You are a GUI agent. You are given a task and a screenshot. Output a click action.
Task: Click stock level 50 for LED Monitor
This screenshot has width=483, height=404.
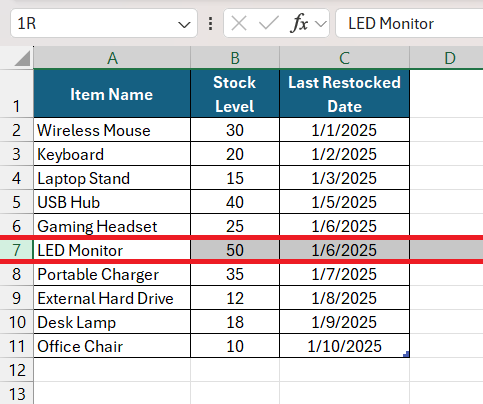[x=235, y=250]
